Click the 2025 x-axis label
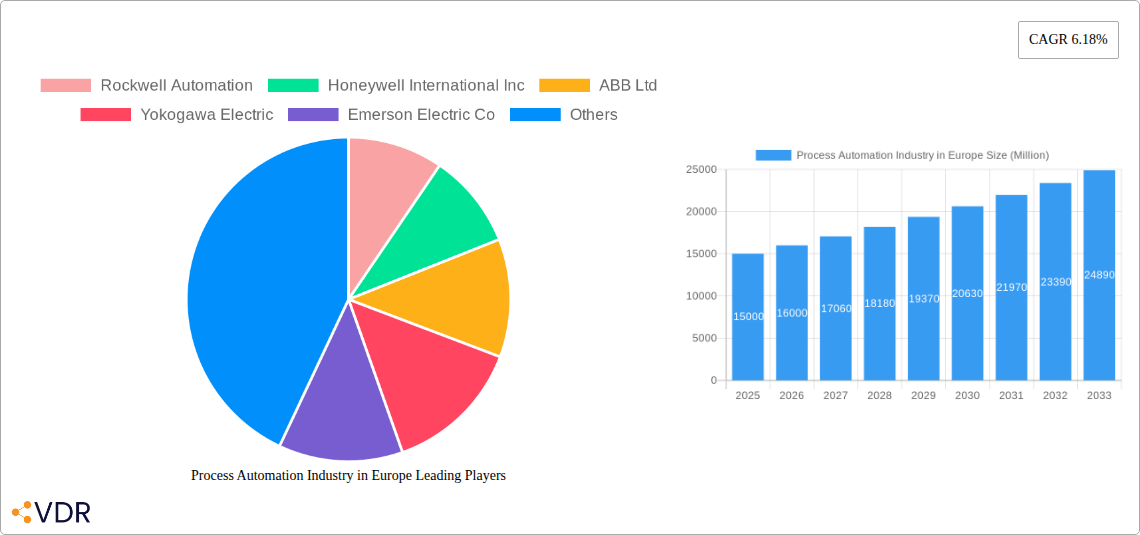Viewport: 1140px width, 535px height. coord(748,395)
